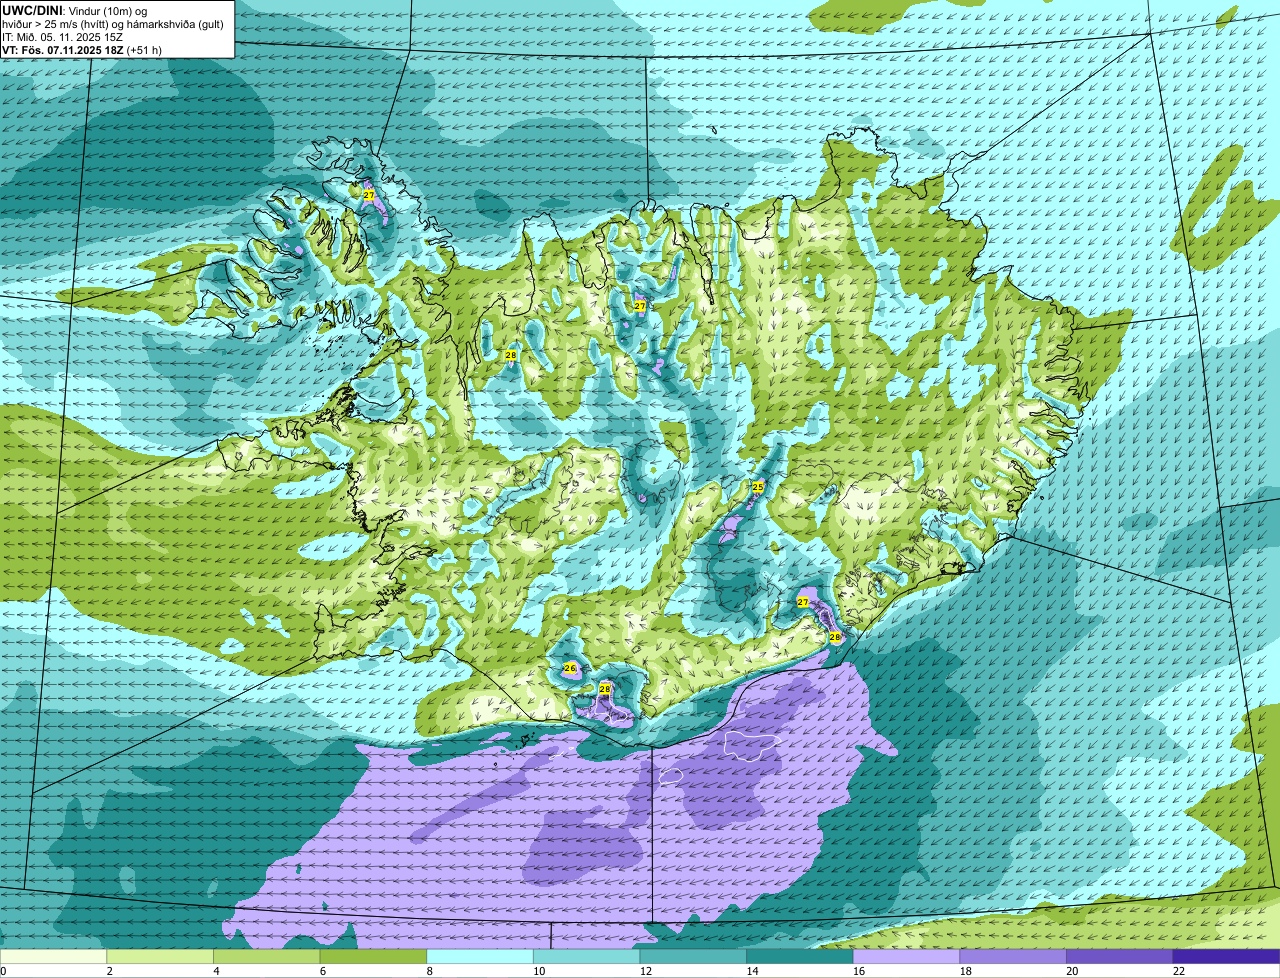Click the line 'IT: Mið. 05. 11. 2025 15Z'
Image resolution: width=1280 pixels, height=978 pixels.
62,37
